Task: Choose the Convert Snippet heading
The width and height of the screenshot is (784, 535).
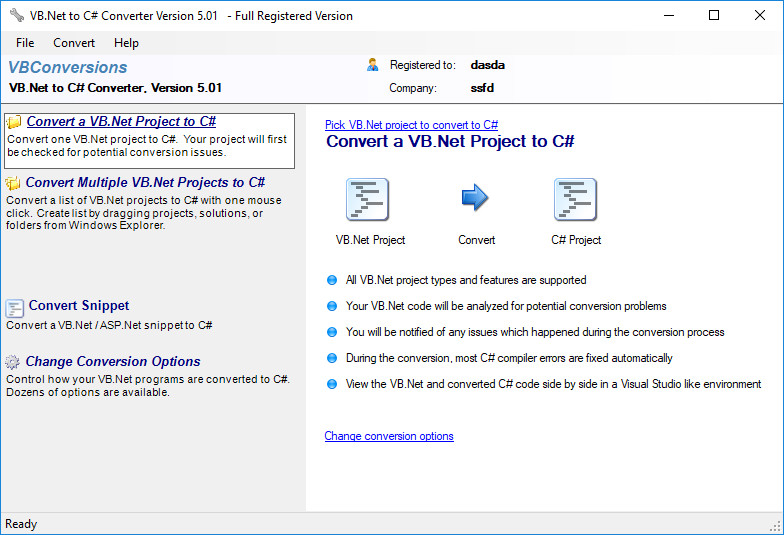Action: coord(79,306)
